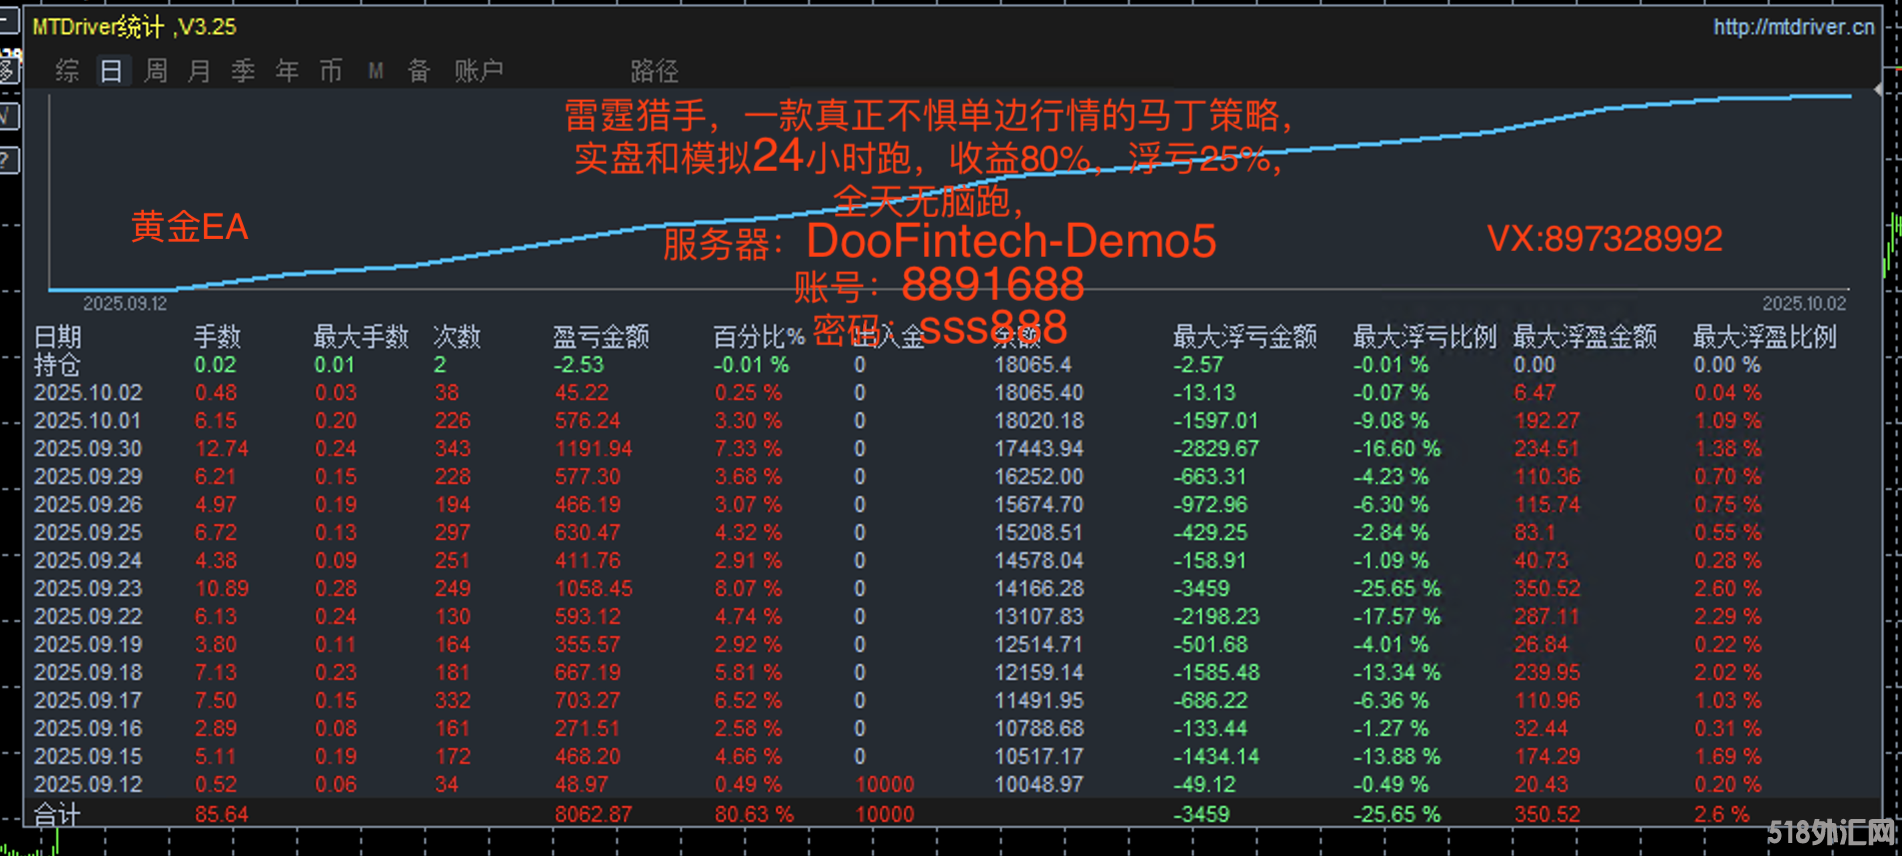
Task: Select the 日 daily statistics tab
Action: click(x=112, y=71)
